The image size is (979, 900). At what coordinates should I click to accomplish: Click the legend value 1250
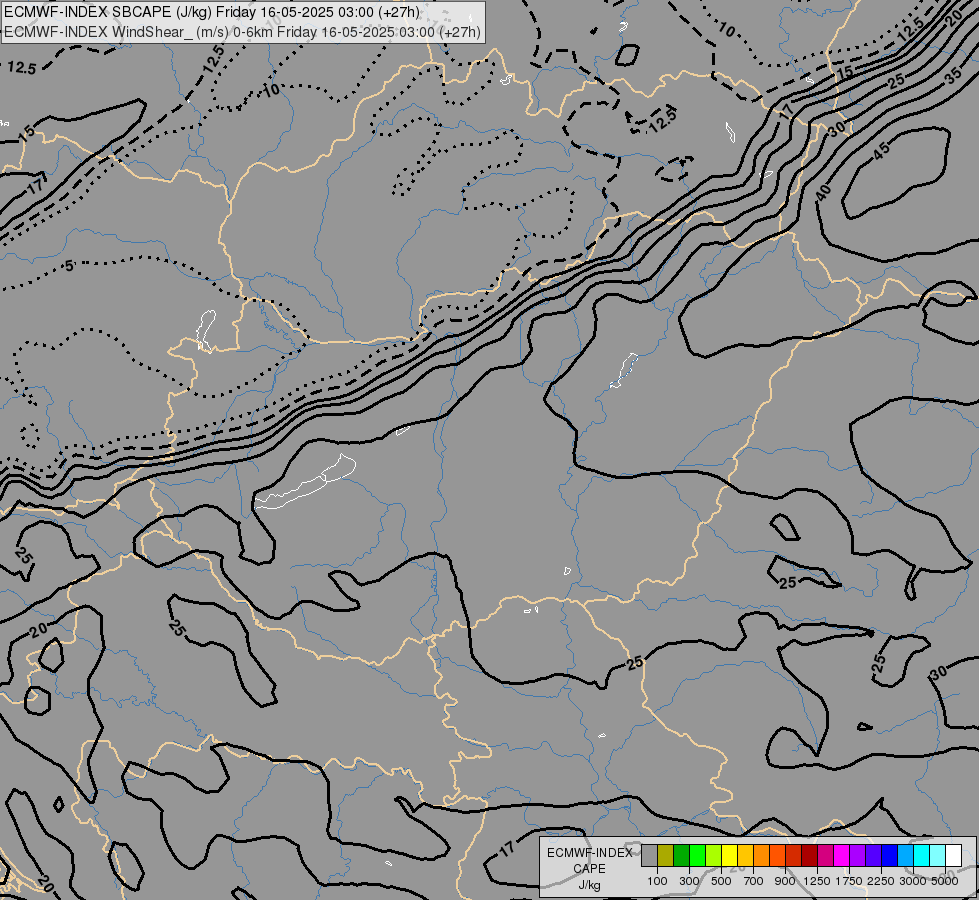pyautogui.click(x=817, y=881)
